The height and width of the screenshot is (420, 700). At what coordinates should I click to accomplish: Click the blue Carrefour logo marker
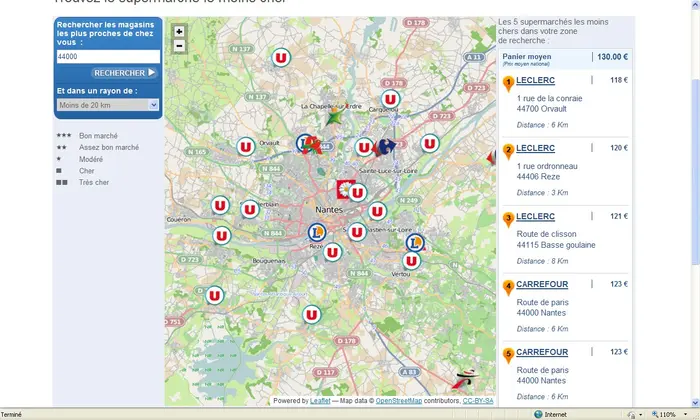pos(387,146)
